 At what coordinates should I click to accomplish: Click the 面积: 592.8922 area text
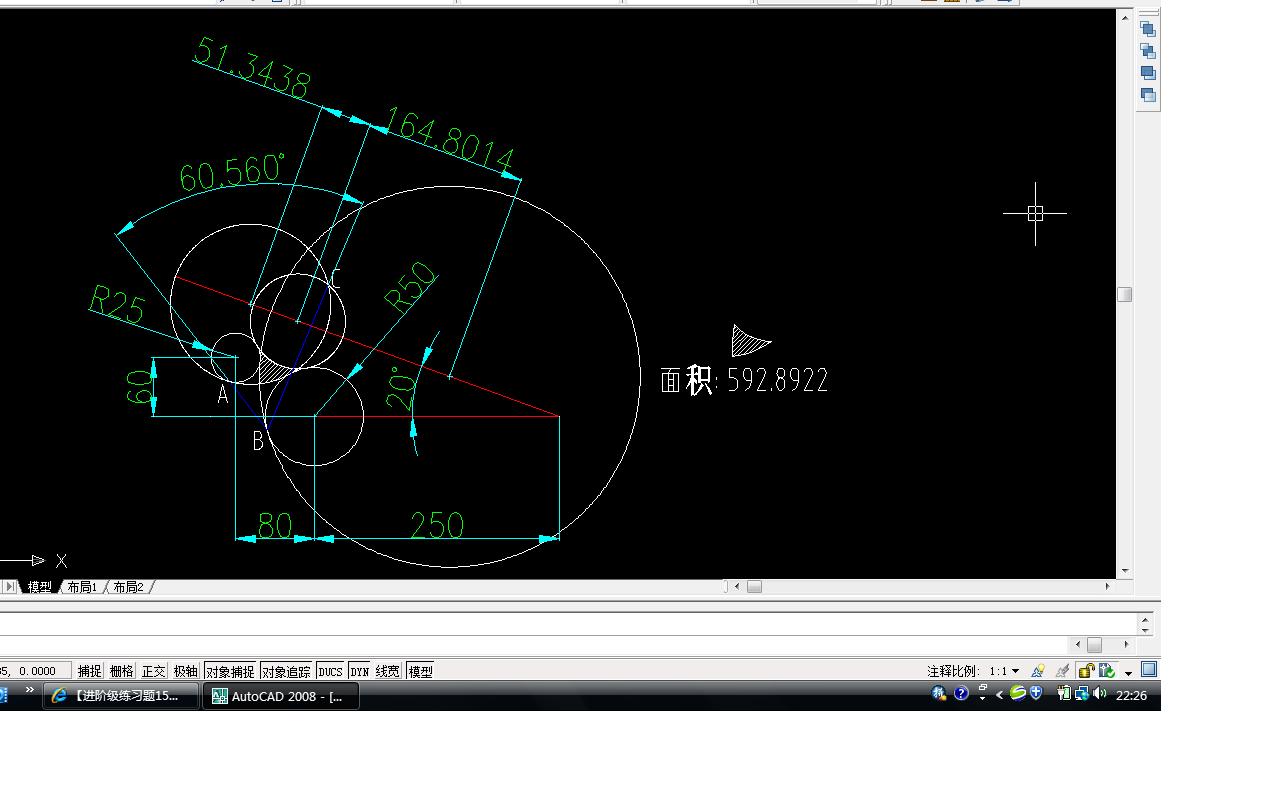coord(744,380)
